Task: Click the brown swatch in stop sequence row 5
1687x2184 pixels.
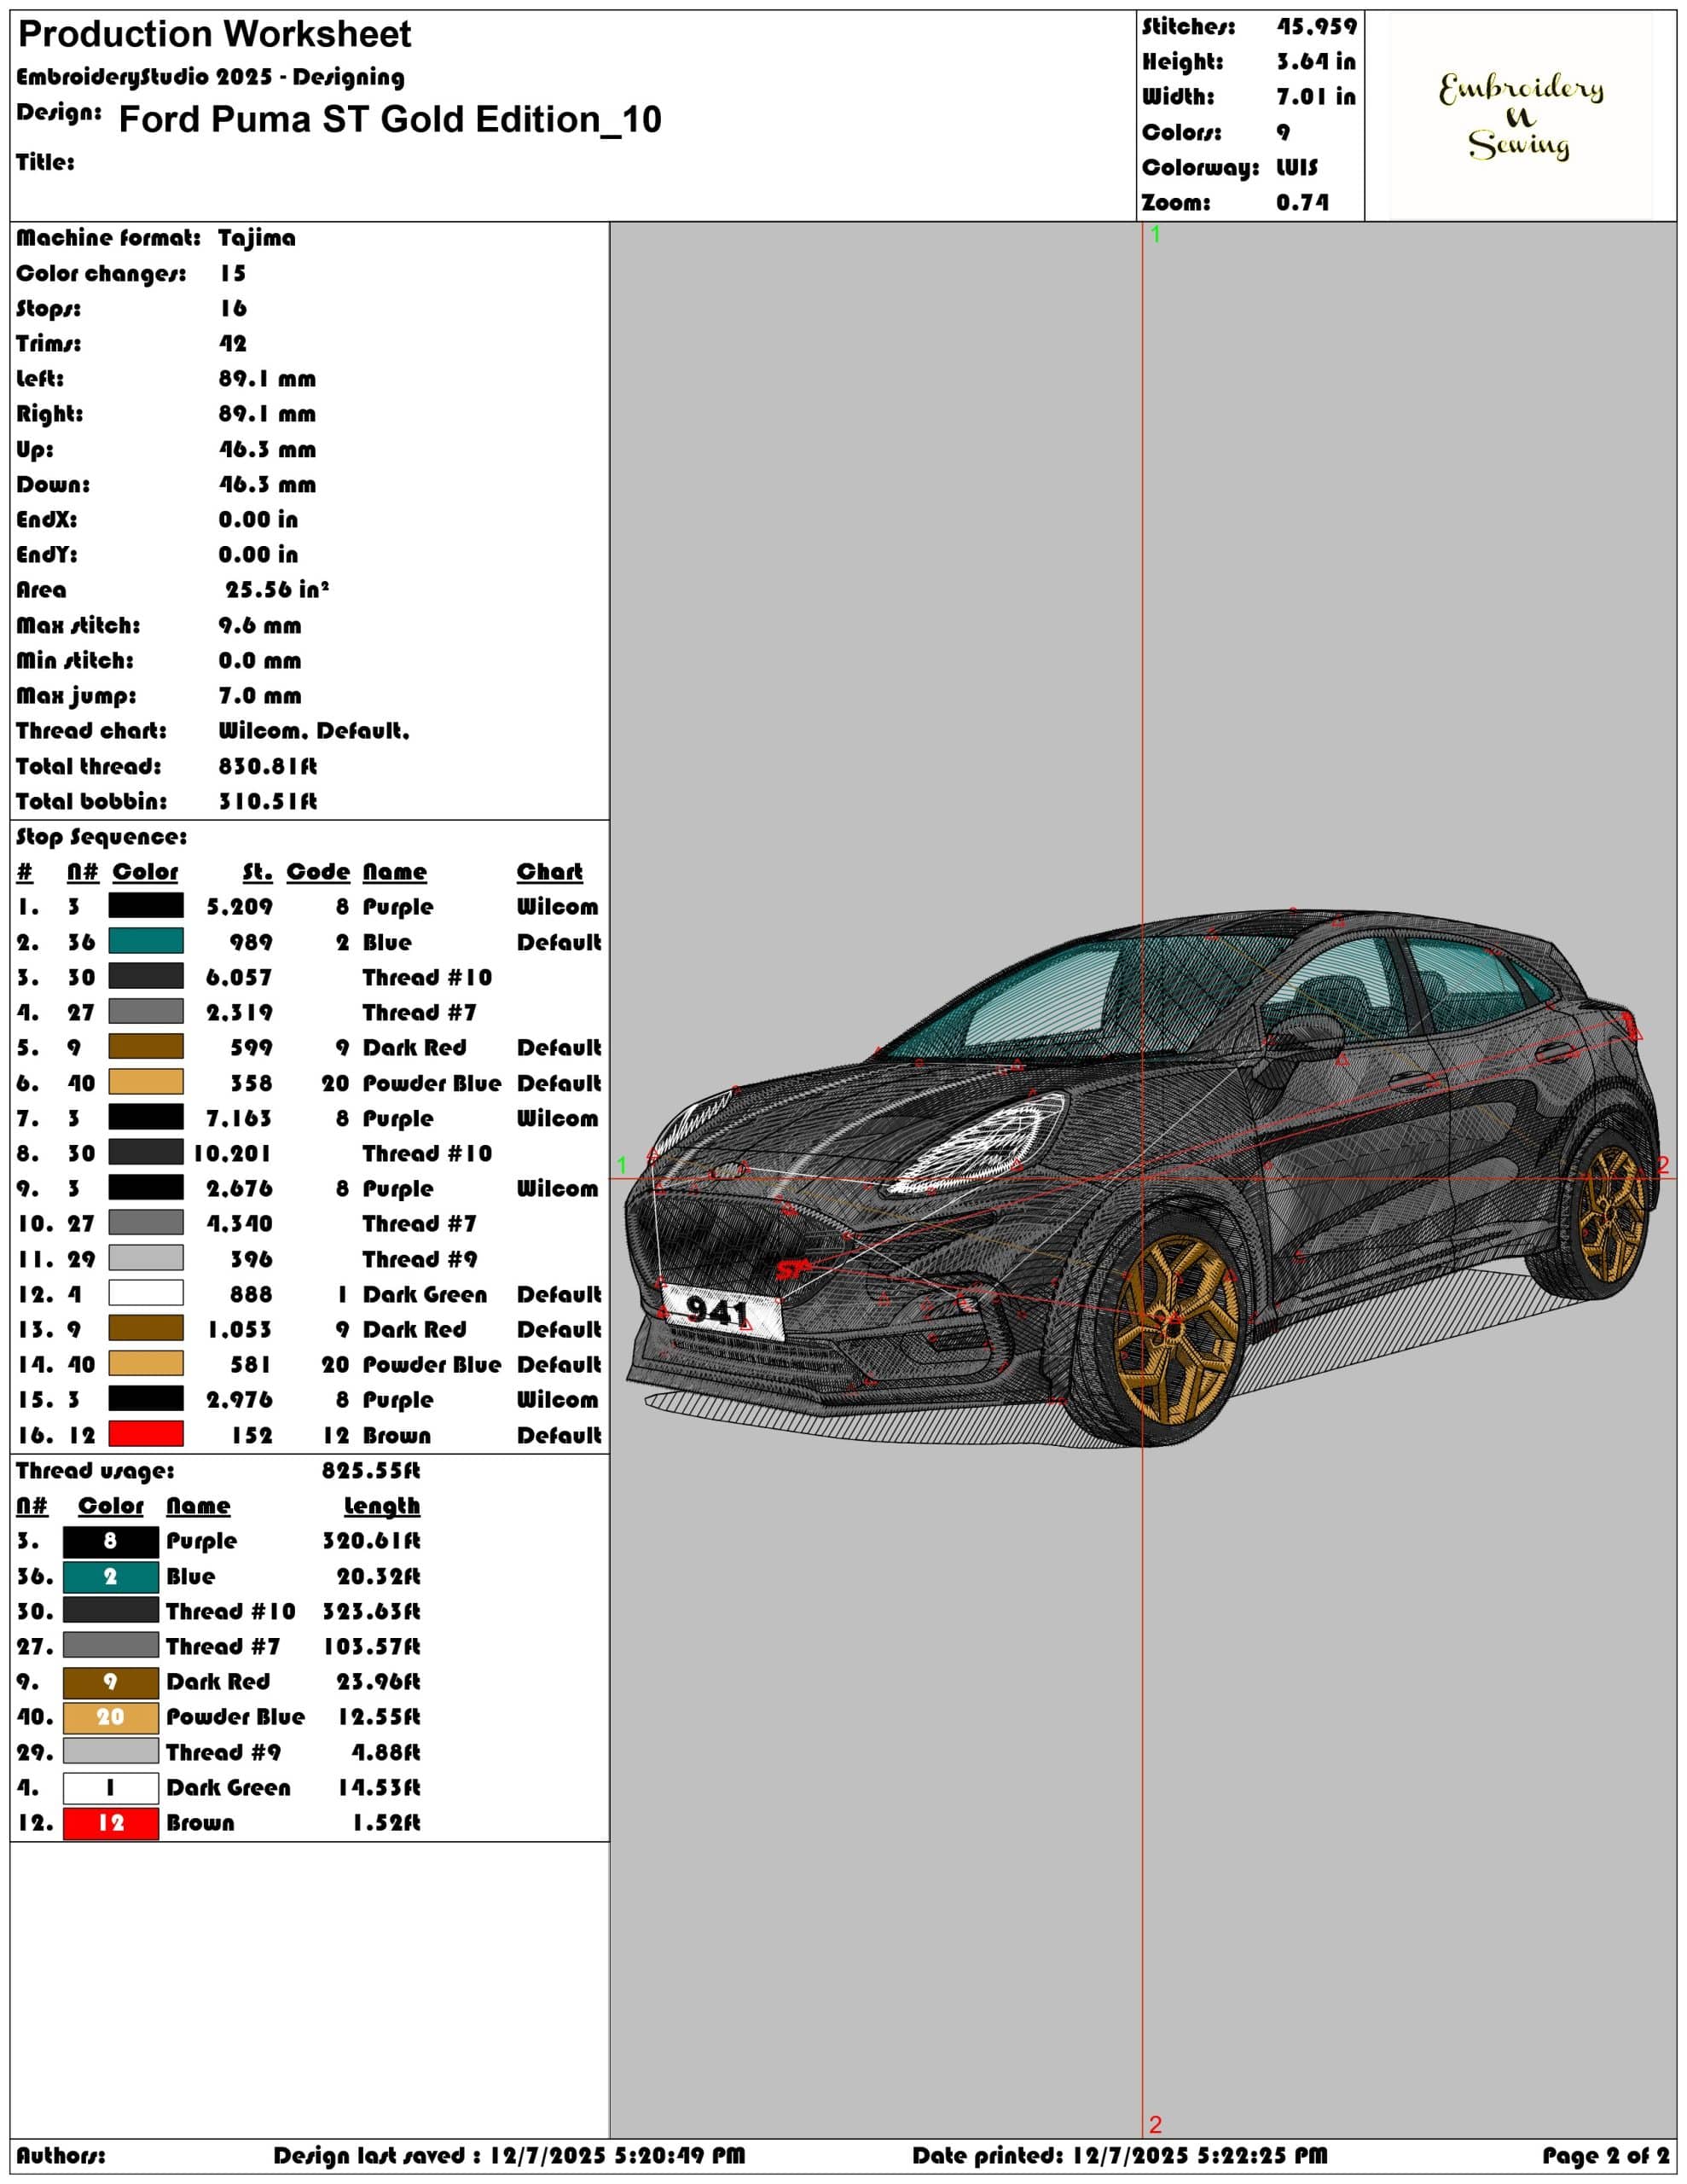Action: (146, 1047)
